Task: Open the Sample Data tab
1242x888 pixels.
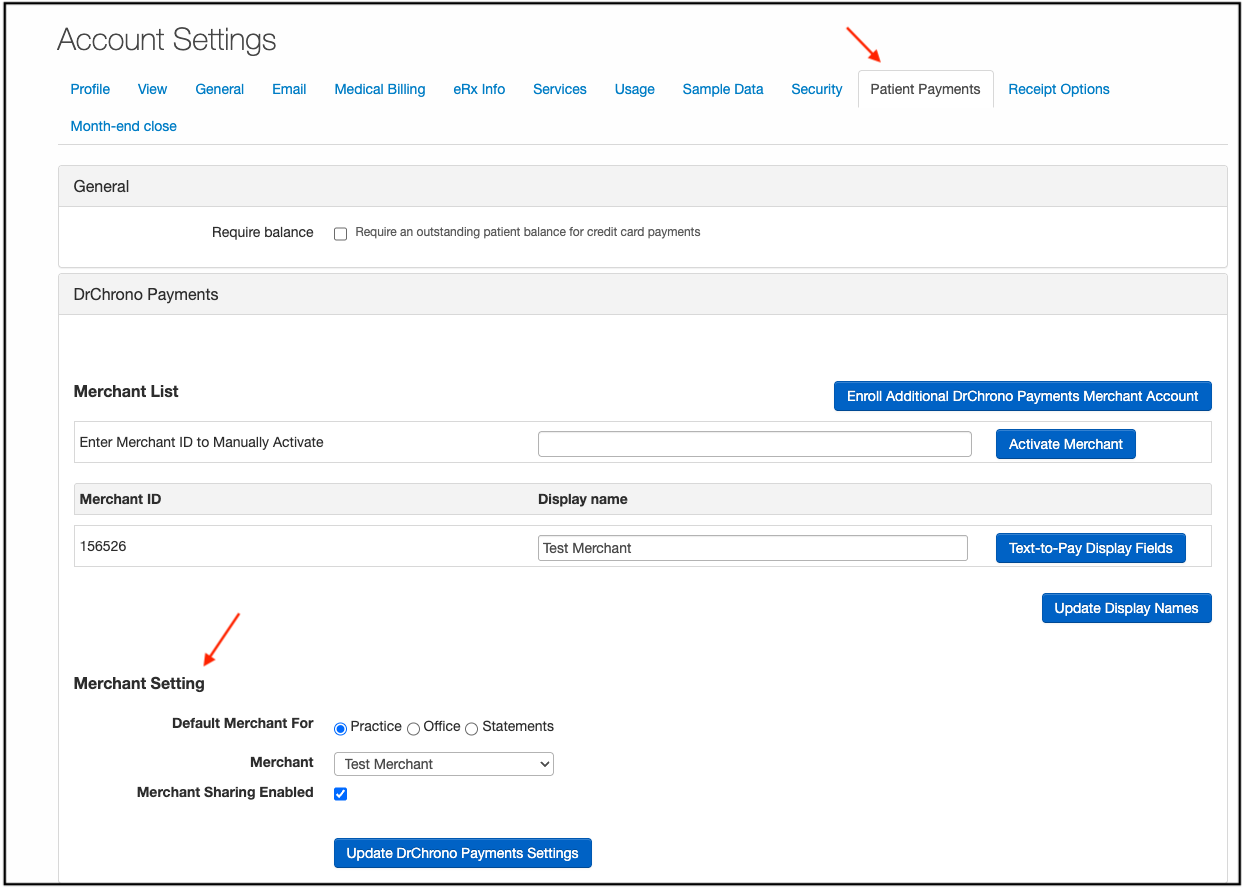Action: (x=723, y=89)
